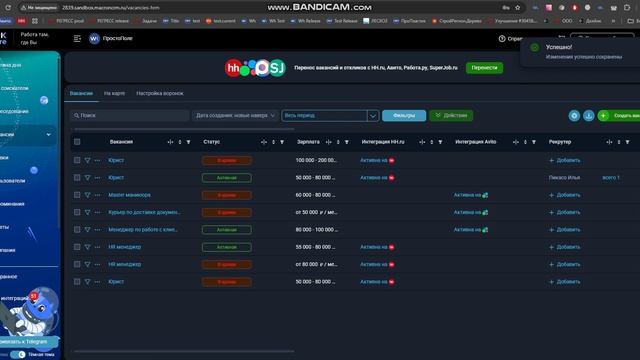Open the Настройка воронок tab

coord(160,93)
